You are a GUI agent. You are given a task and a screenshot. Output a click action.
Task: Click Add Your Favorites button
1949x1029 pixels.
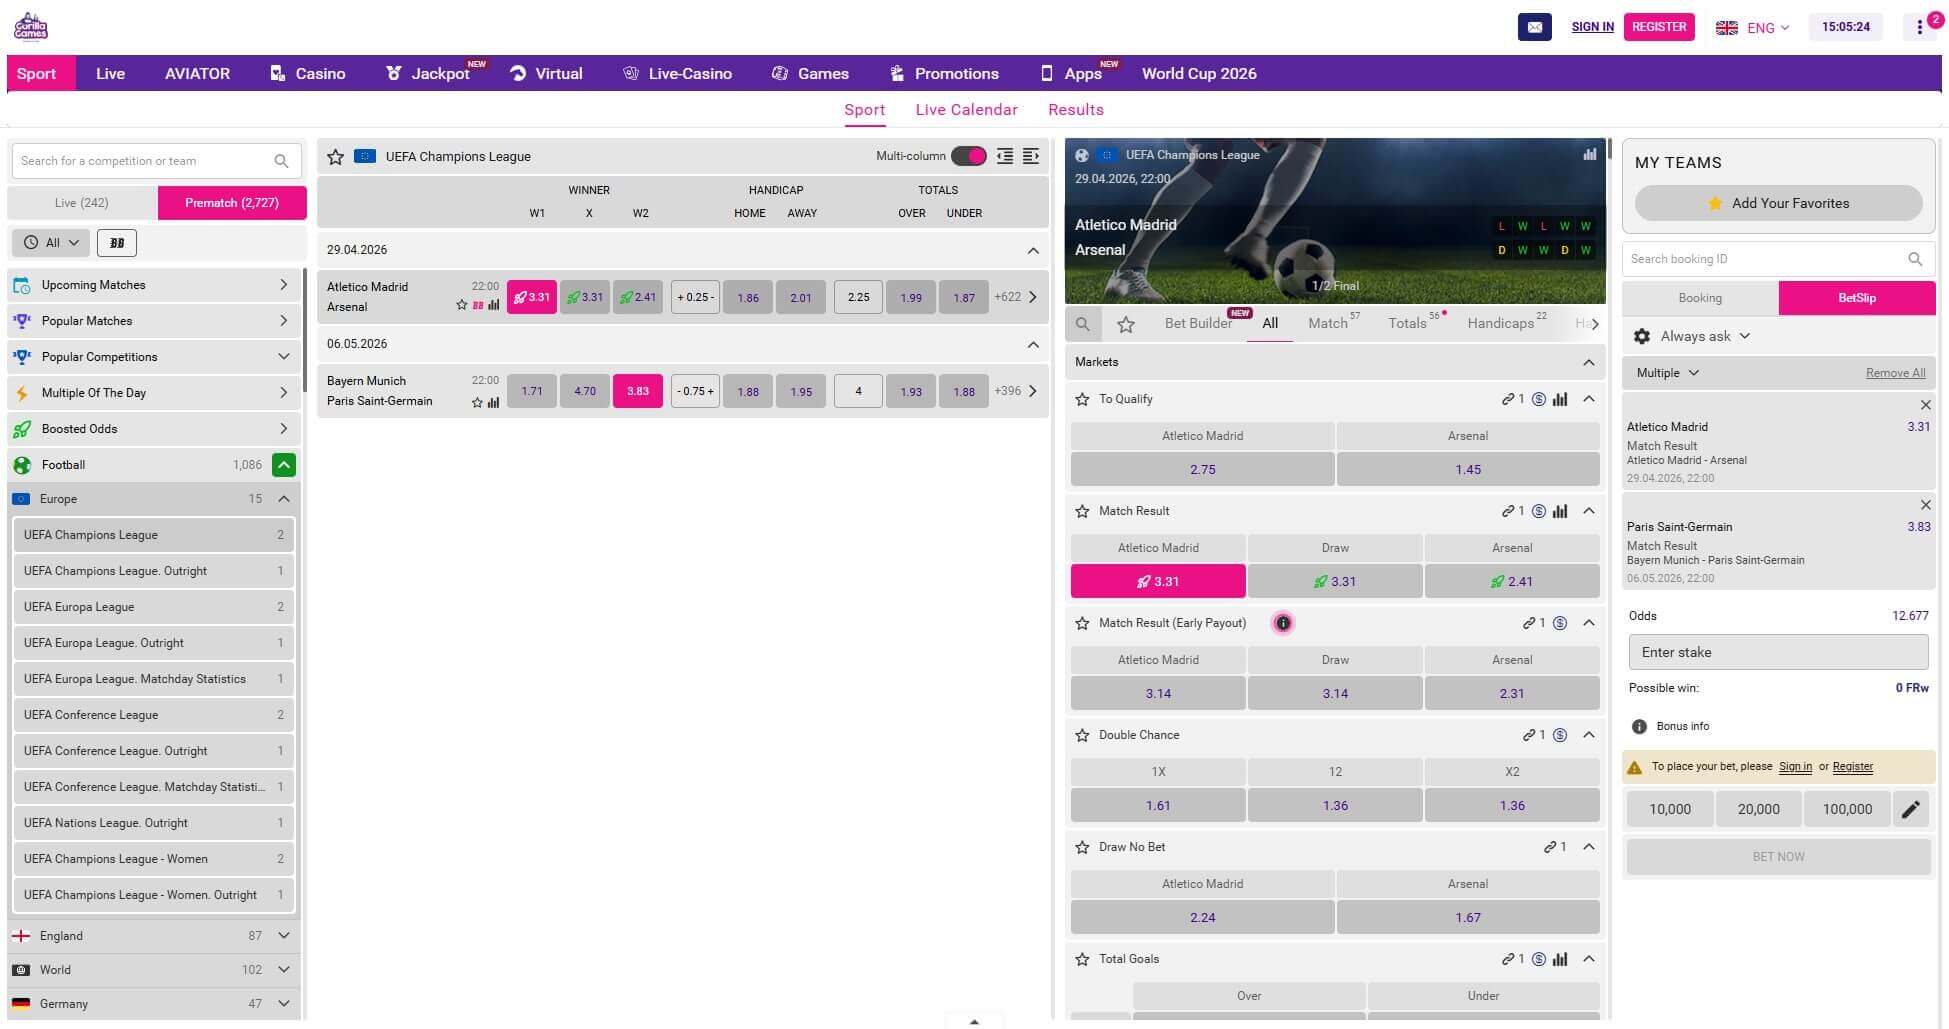1778,203
